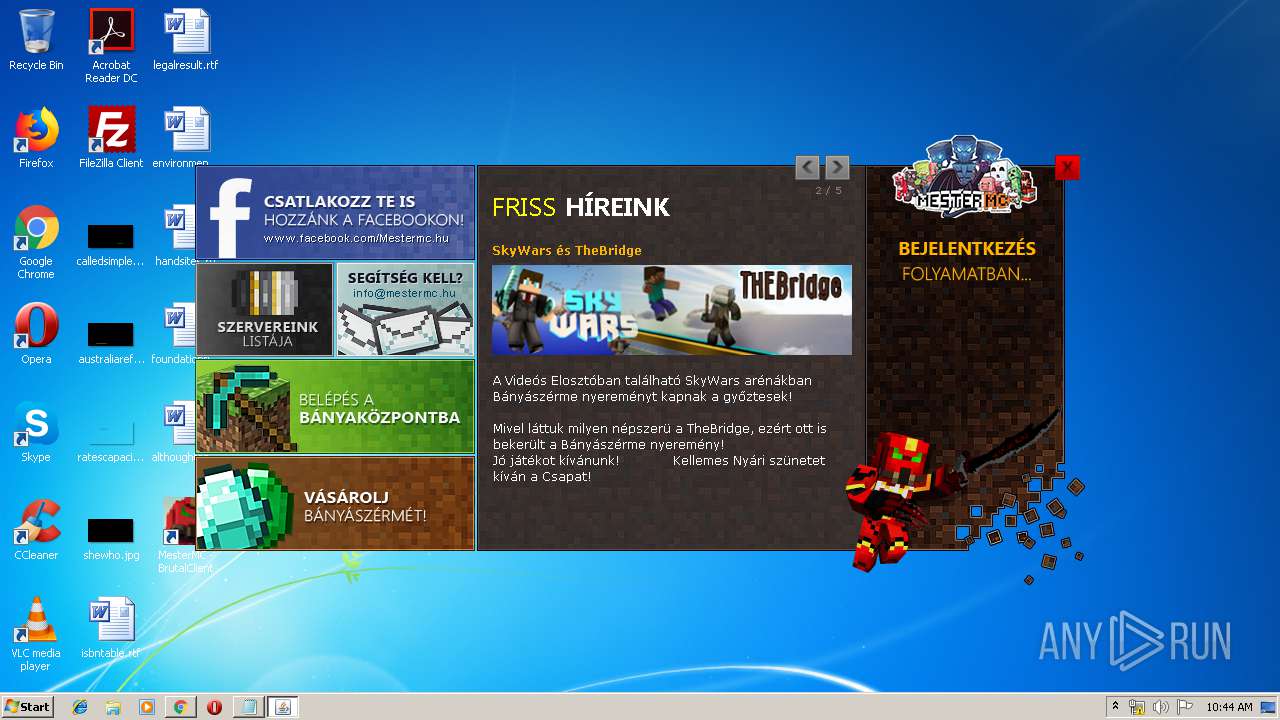Click the BEJELENTKEZÉS FOLYAMATBAN status text

coord(966,261)
